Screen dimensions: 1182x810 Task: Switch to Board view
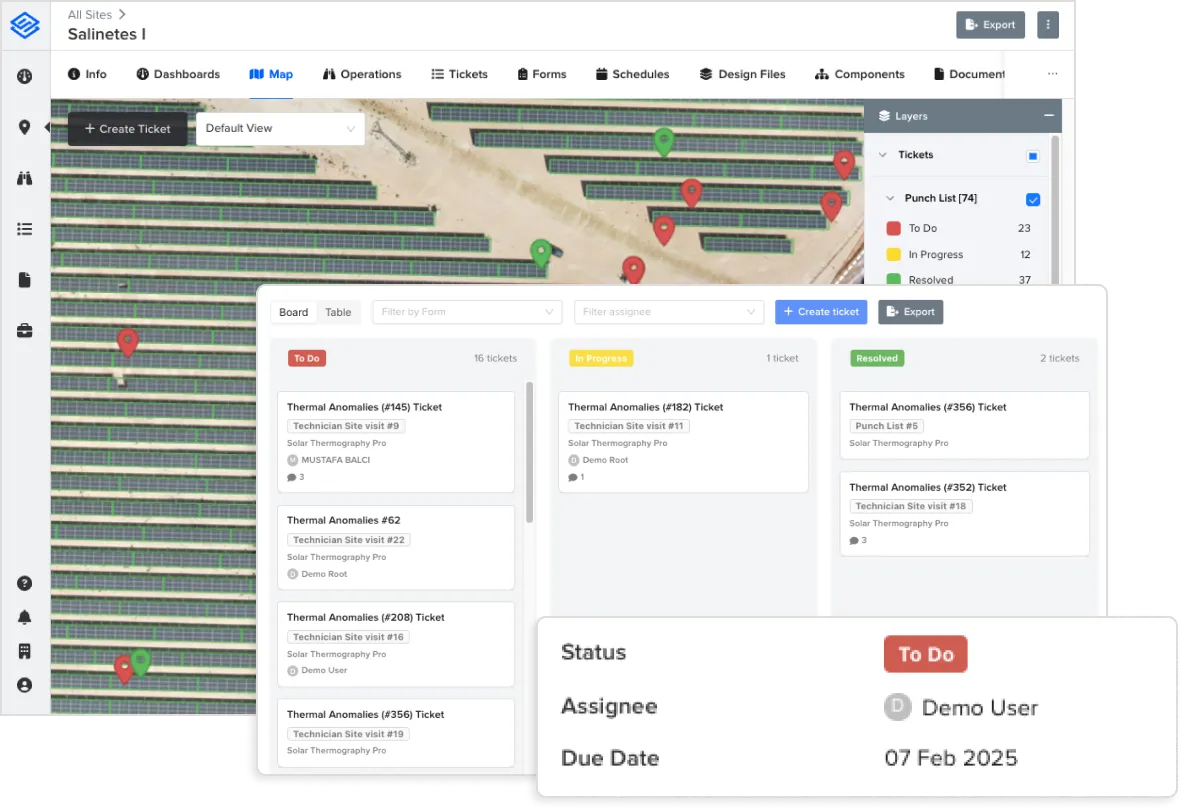point(293,312)
